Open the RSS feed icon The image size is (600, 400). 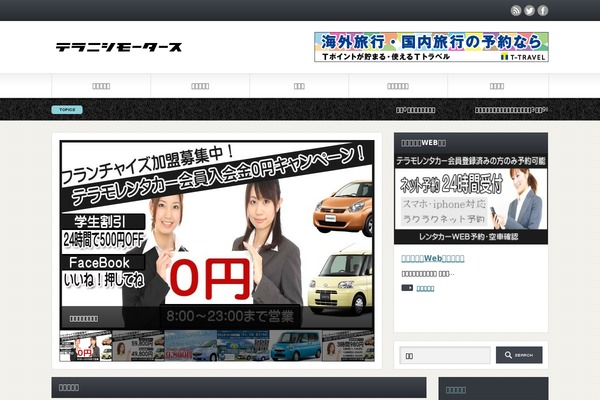coord(515,10)
